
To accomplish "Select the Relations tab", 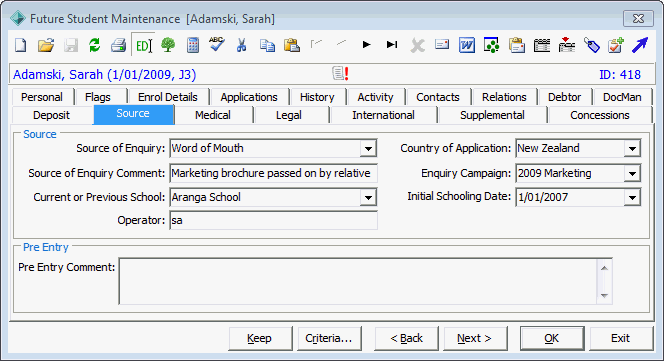I will 504,97.
